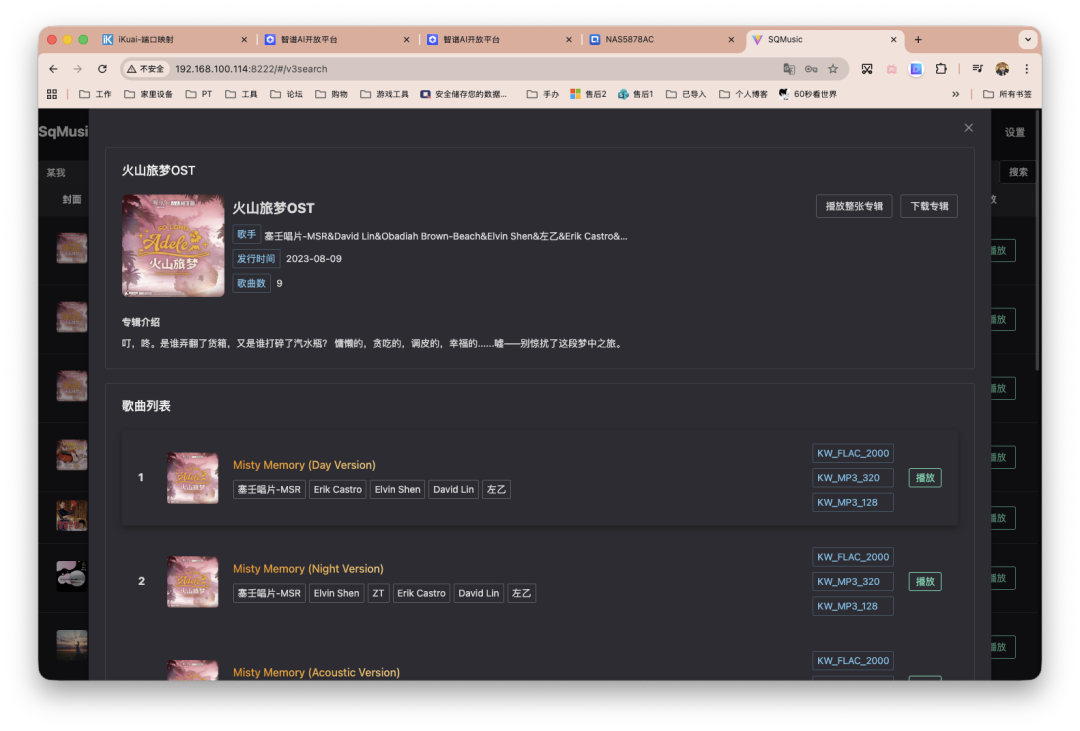Click the 搜索 button in the sidebar
The image size is (1080, 731).
(1017, 171)
